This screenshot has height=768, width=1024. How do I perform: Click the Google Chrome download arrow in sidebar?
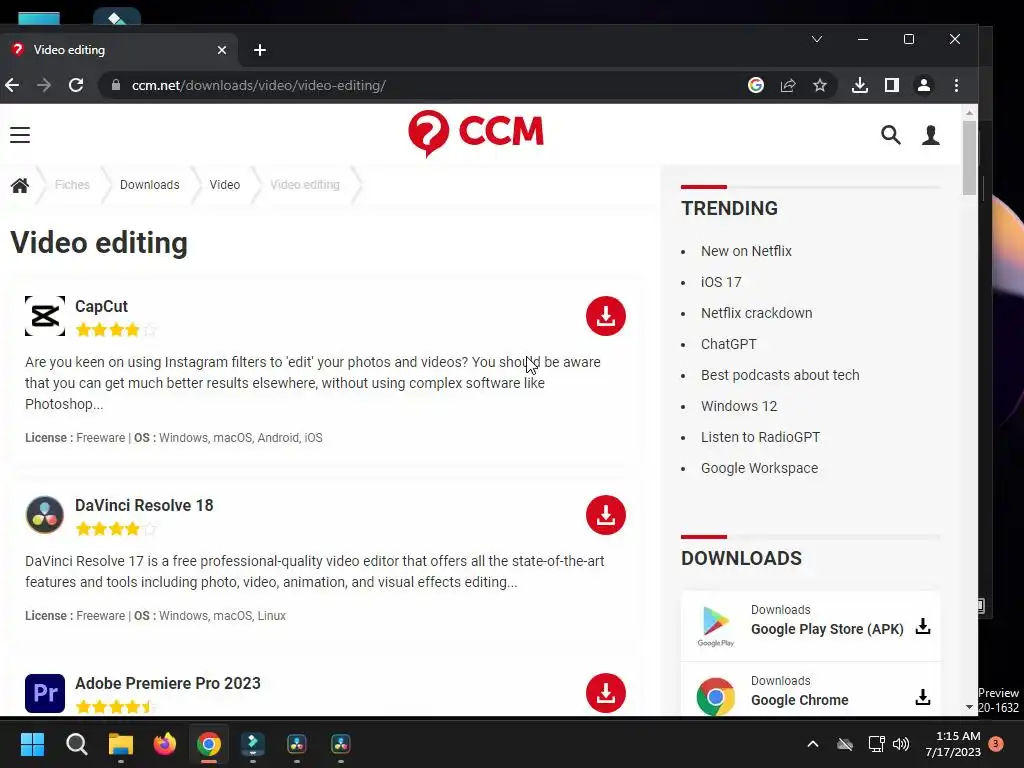(x=923, y=697)
